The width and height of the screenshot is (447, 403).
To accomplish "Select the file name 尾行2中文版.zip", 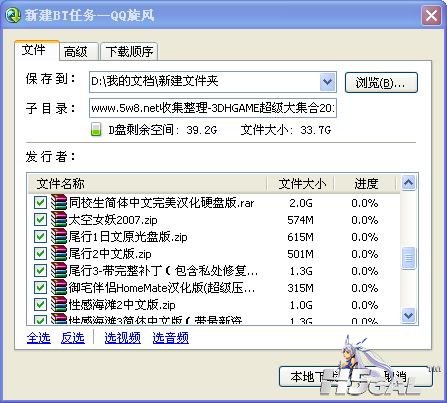I will click(x=110, y=254).
